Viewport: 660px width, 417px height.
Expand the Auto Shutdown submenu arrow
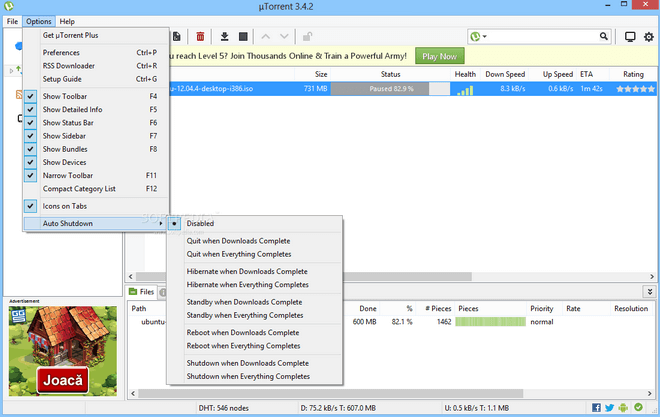point(162,223)
